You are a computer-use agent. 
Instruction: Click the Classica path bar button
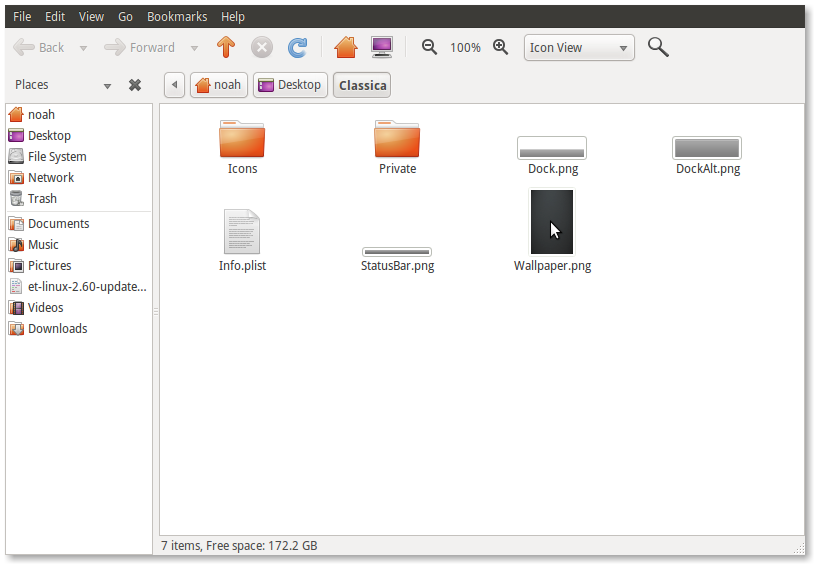[362, 85]
